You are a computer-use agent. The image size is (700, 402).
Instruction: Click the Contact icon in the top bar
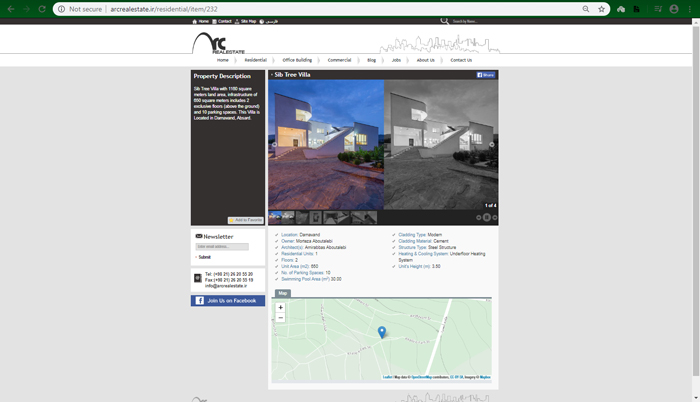pos(214,21)
